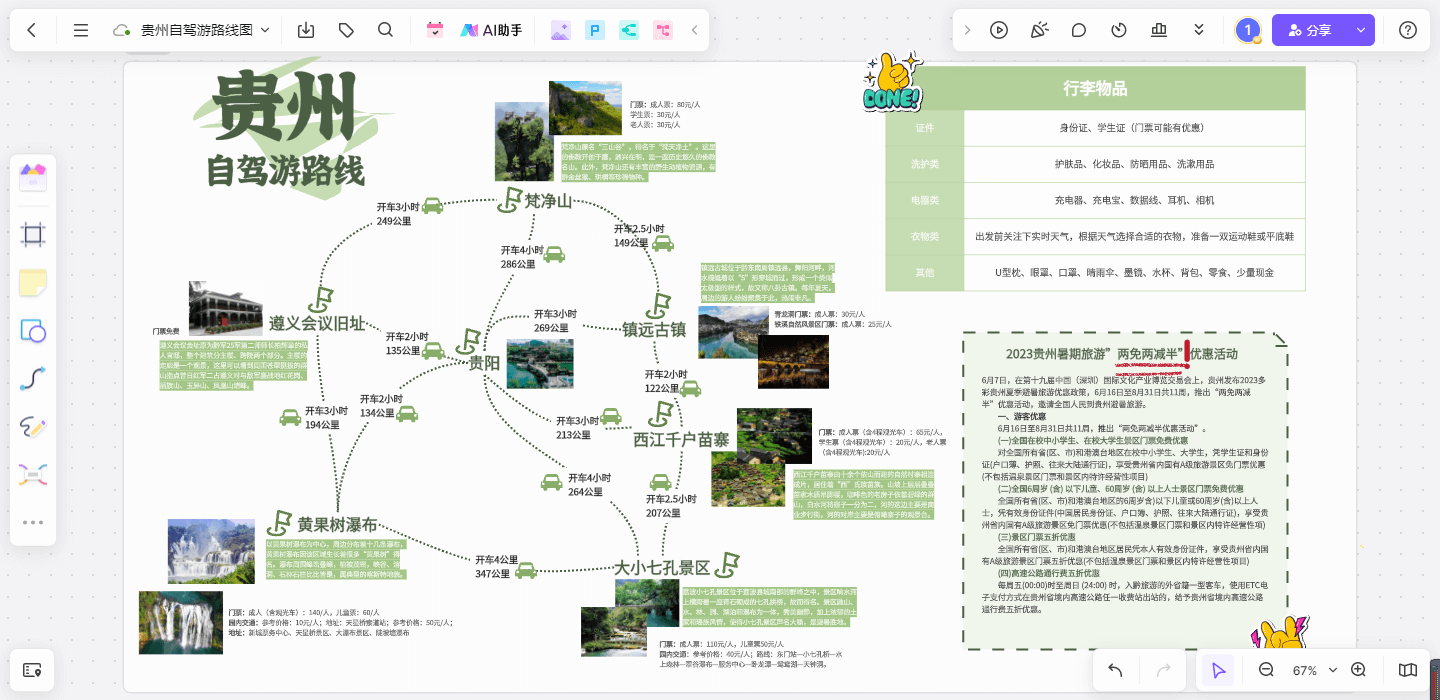Open the tag icon in top toolbar
The width and height of the screenshot is (1440, 700).
click(346, 30)
